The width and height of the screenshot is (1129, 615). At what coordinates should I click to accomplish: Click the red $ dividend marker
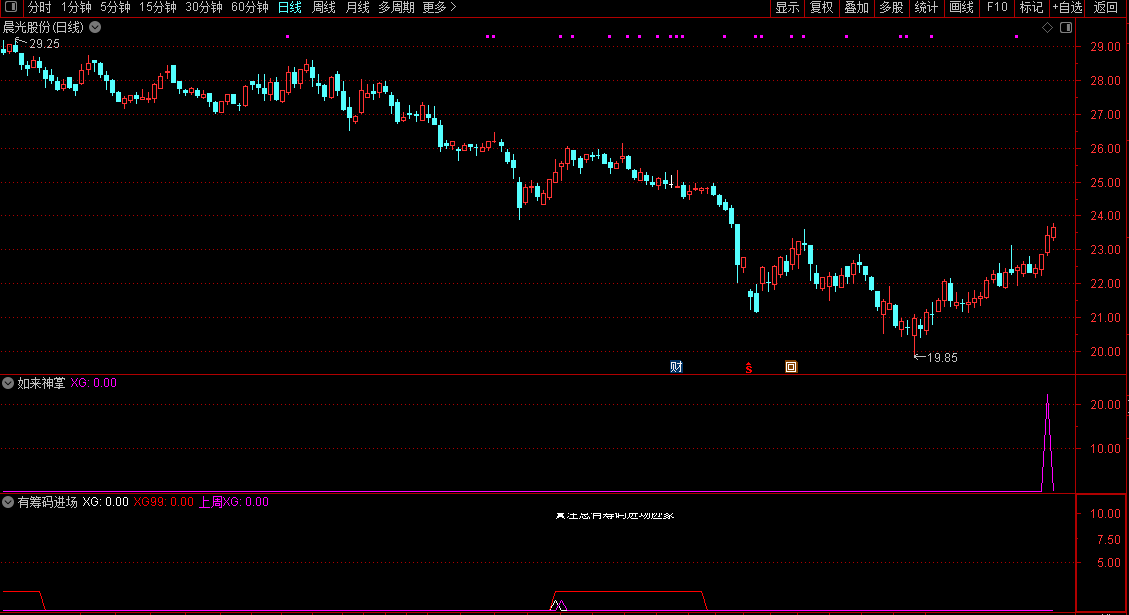[749, 367]
